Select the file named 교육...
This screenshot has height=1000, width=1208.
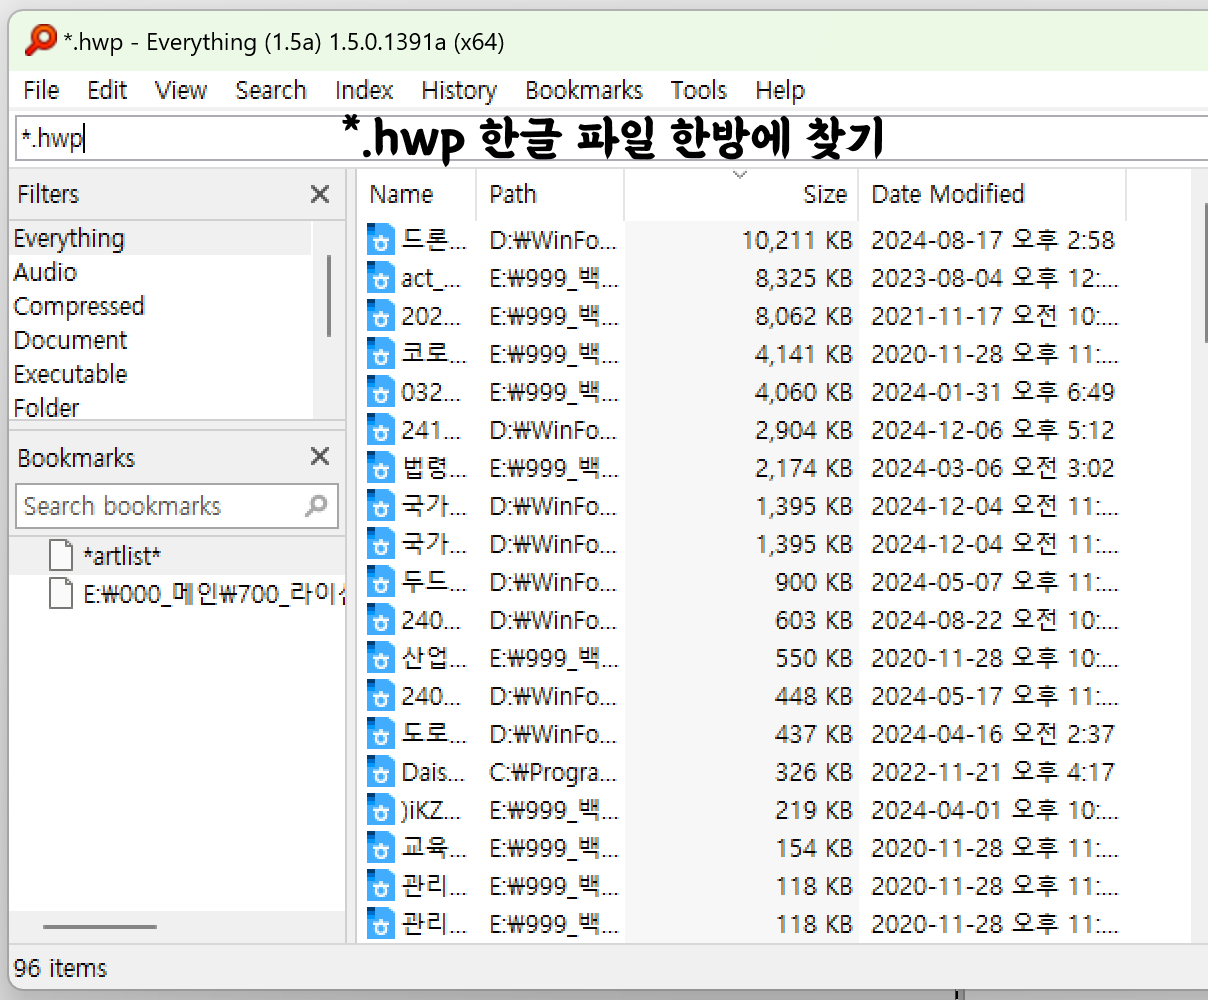434,848
